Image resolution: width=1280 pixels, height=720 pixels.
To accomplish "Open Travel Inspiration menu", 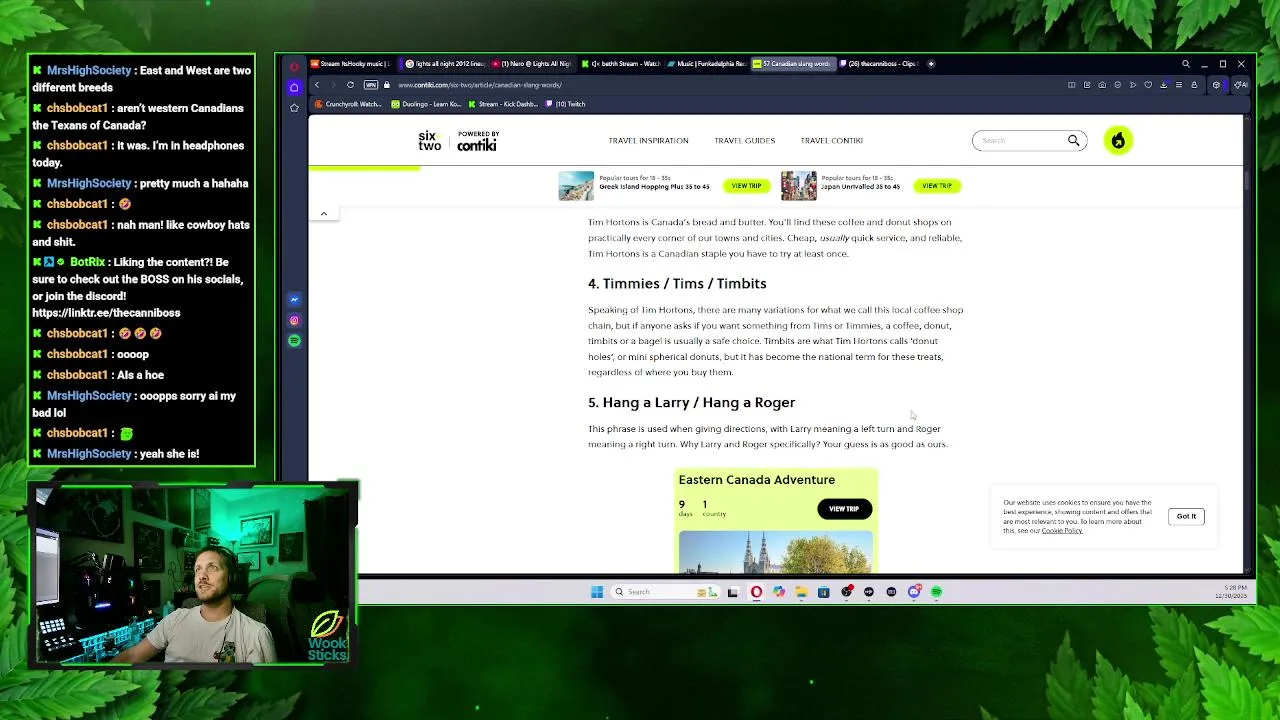I will pyautogui.click(x=648, y=141).
